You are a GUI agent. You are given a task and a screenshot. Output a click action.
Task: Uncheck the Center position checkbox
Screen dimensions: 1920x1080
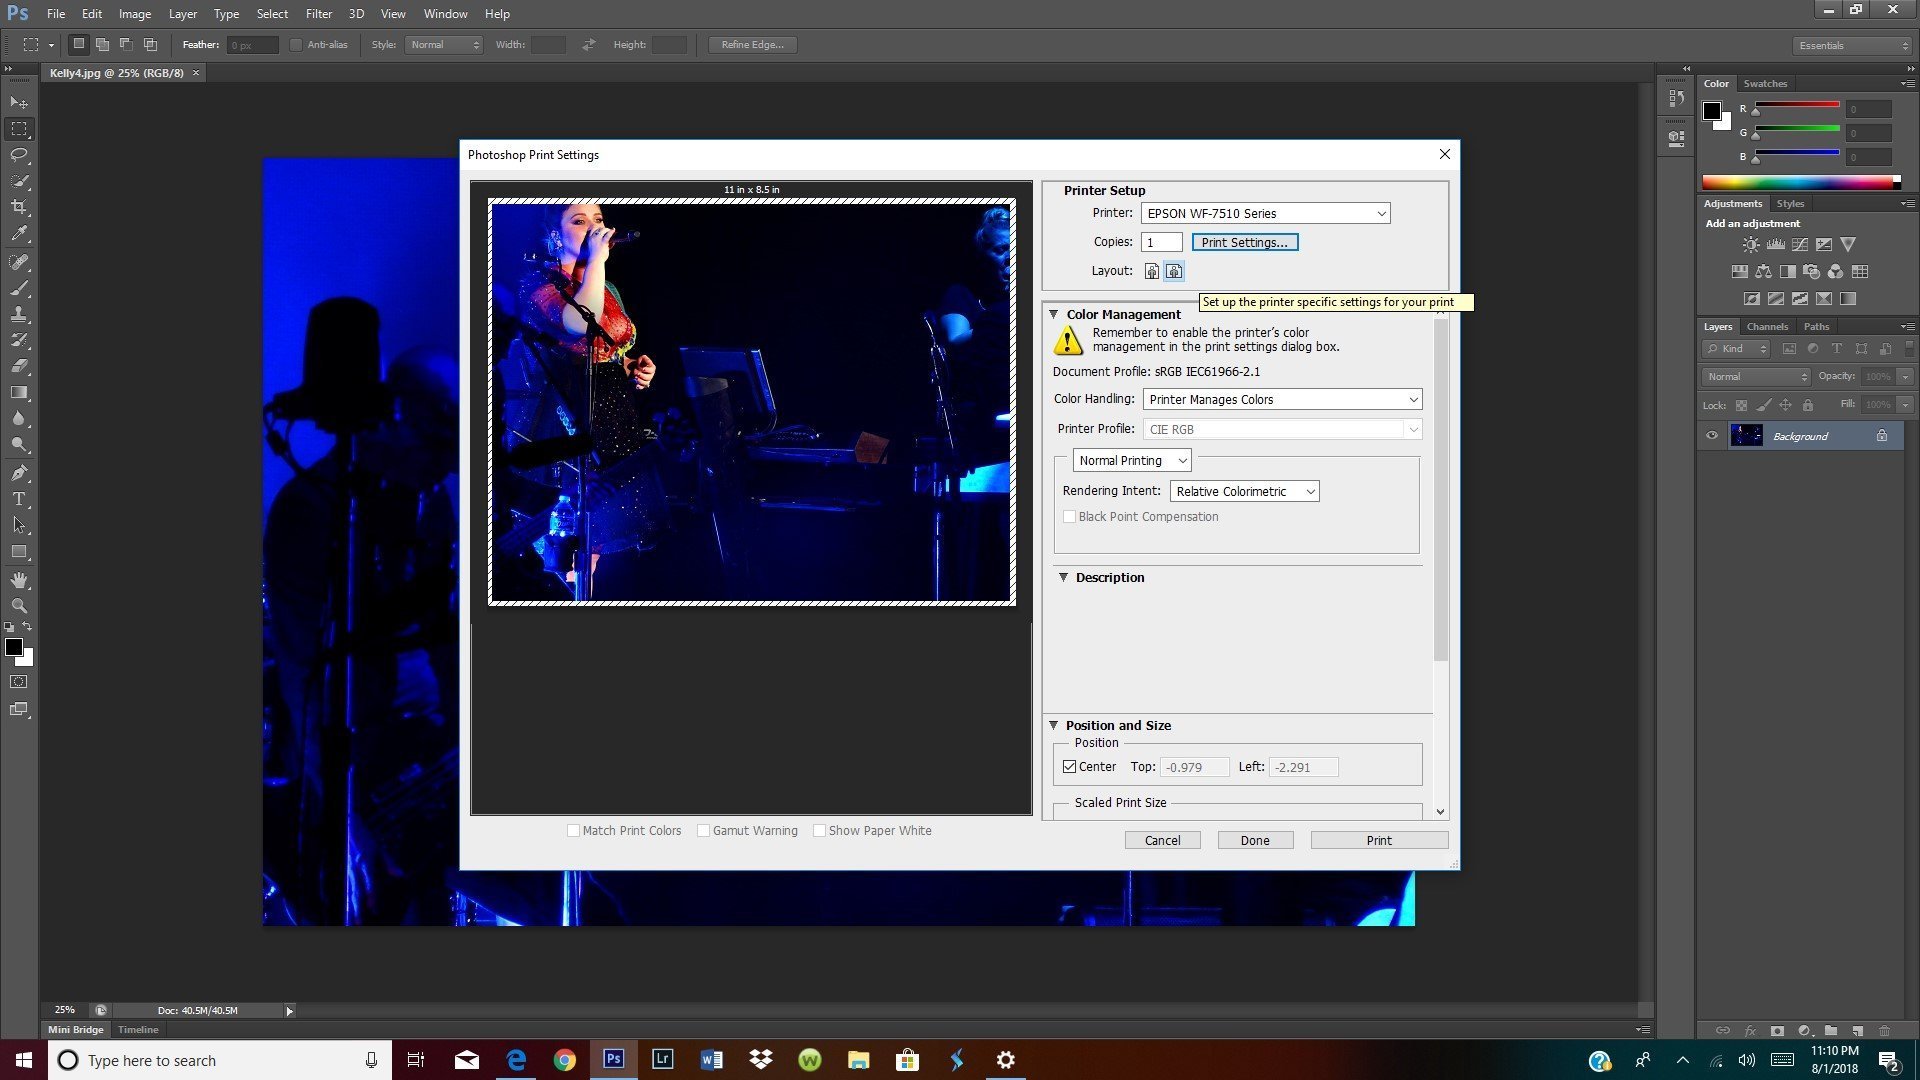point(1069,767)
